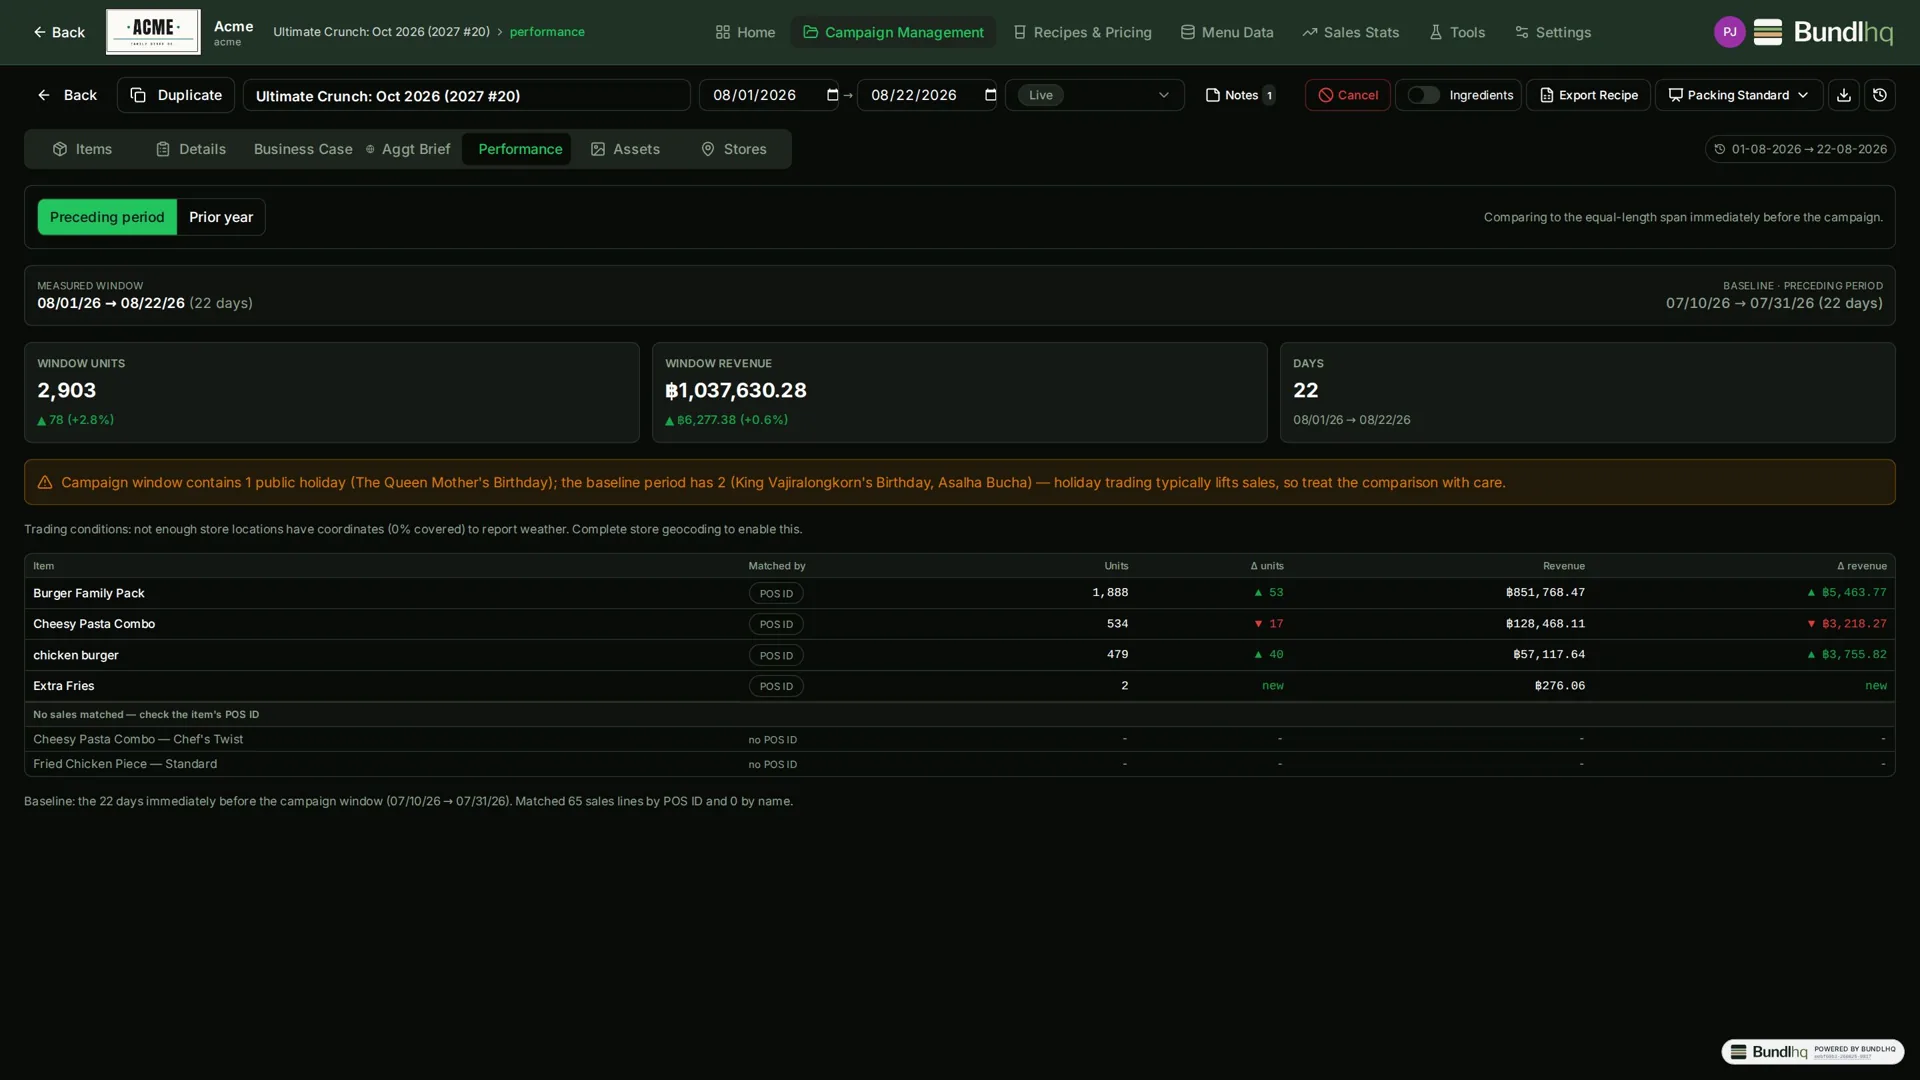Screen dimensions: 1920x1080
Task: Click the campaign breadcrumb link
Action: 381,32
